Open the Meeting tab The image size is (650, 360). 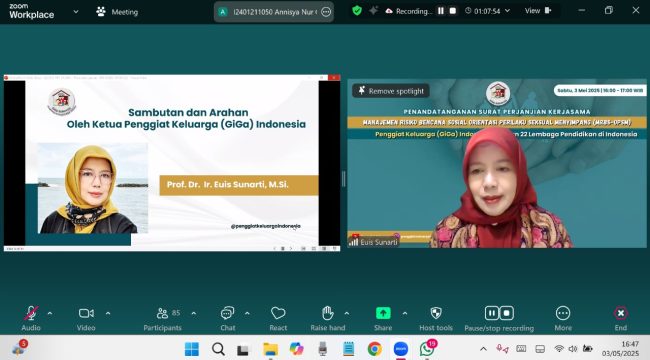tap(117, 12)
